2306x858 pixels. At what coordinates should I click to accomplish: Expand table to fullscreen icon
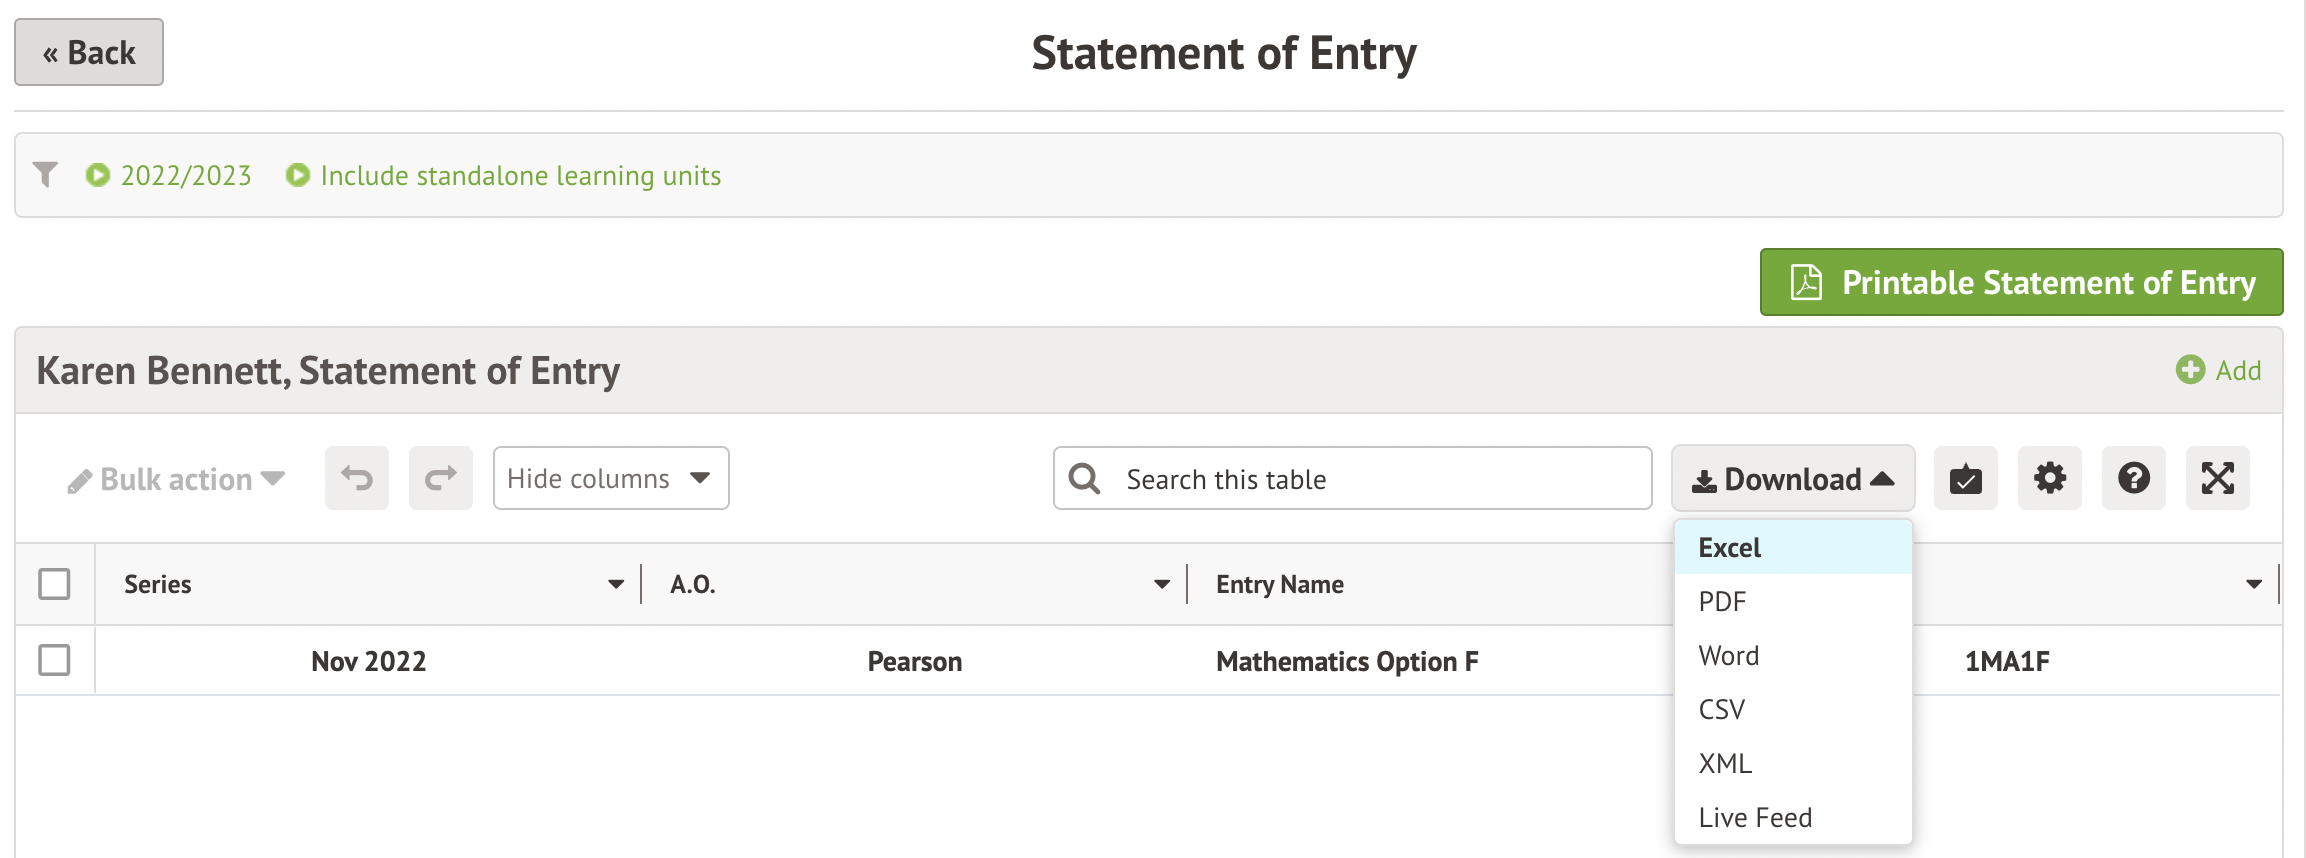point(2217,479)
